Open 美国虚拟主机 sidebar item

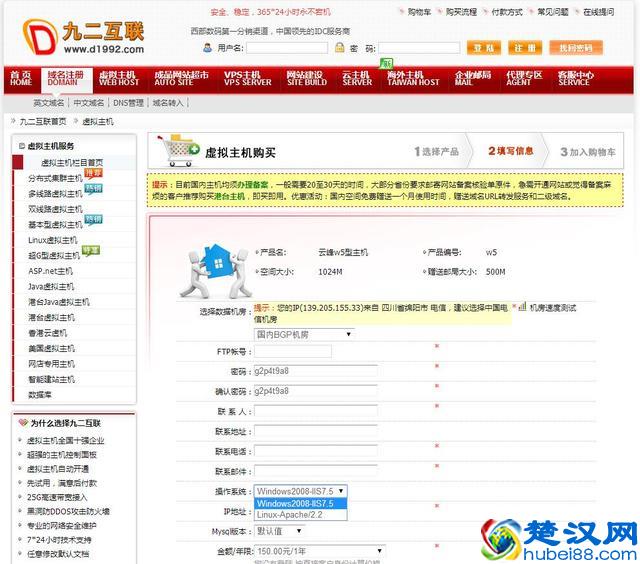(51, 349)
